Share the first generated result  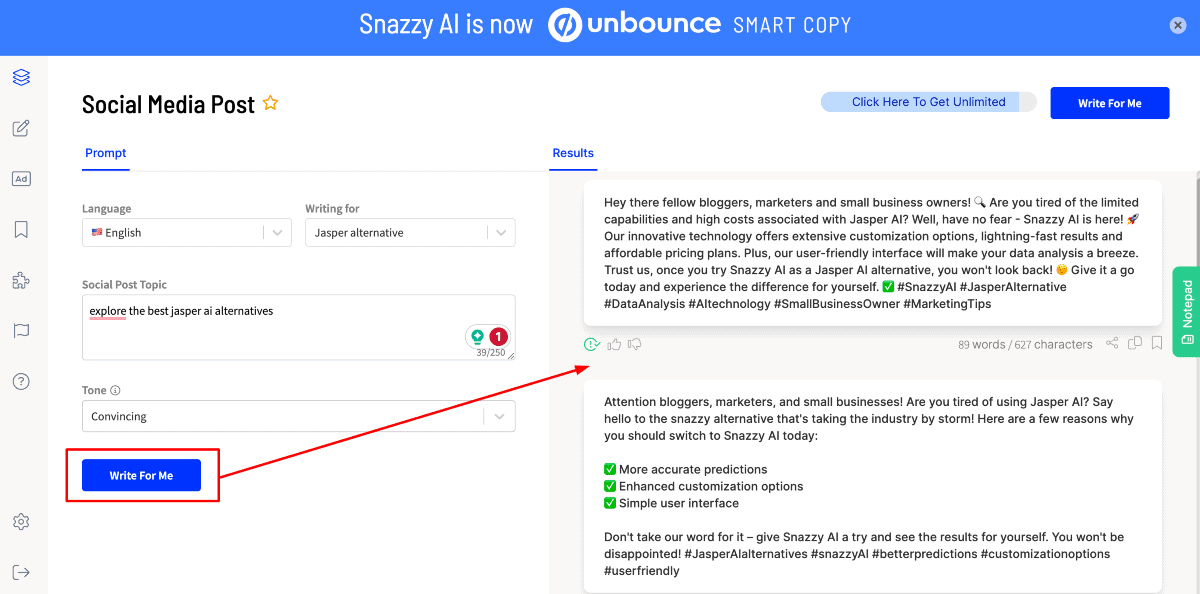click(x=1112, y=344)
